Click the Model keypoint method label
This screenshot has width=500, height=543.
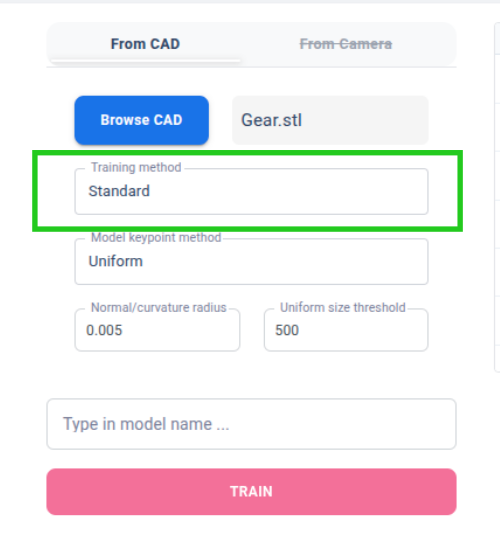(156, 238)
